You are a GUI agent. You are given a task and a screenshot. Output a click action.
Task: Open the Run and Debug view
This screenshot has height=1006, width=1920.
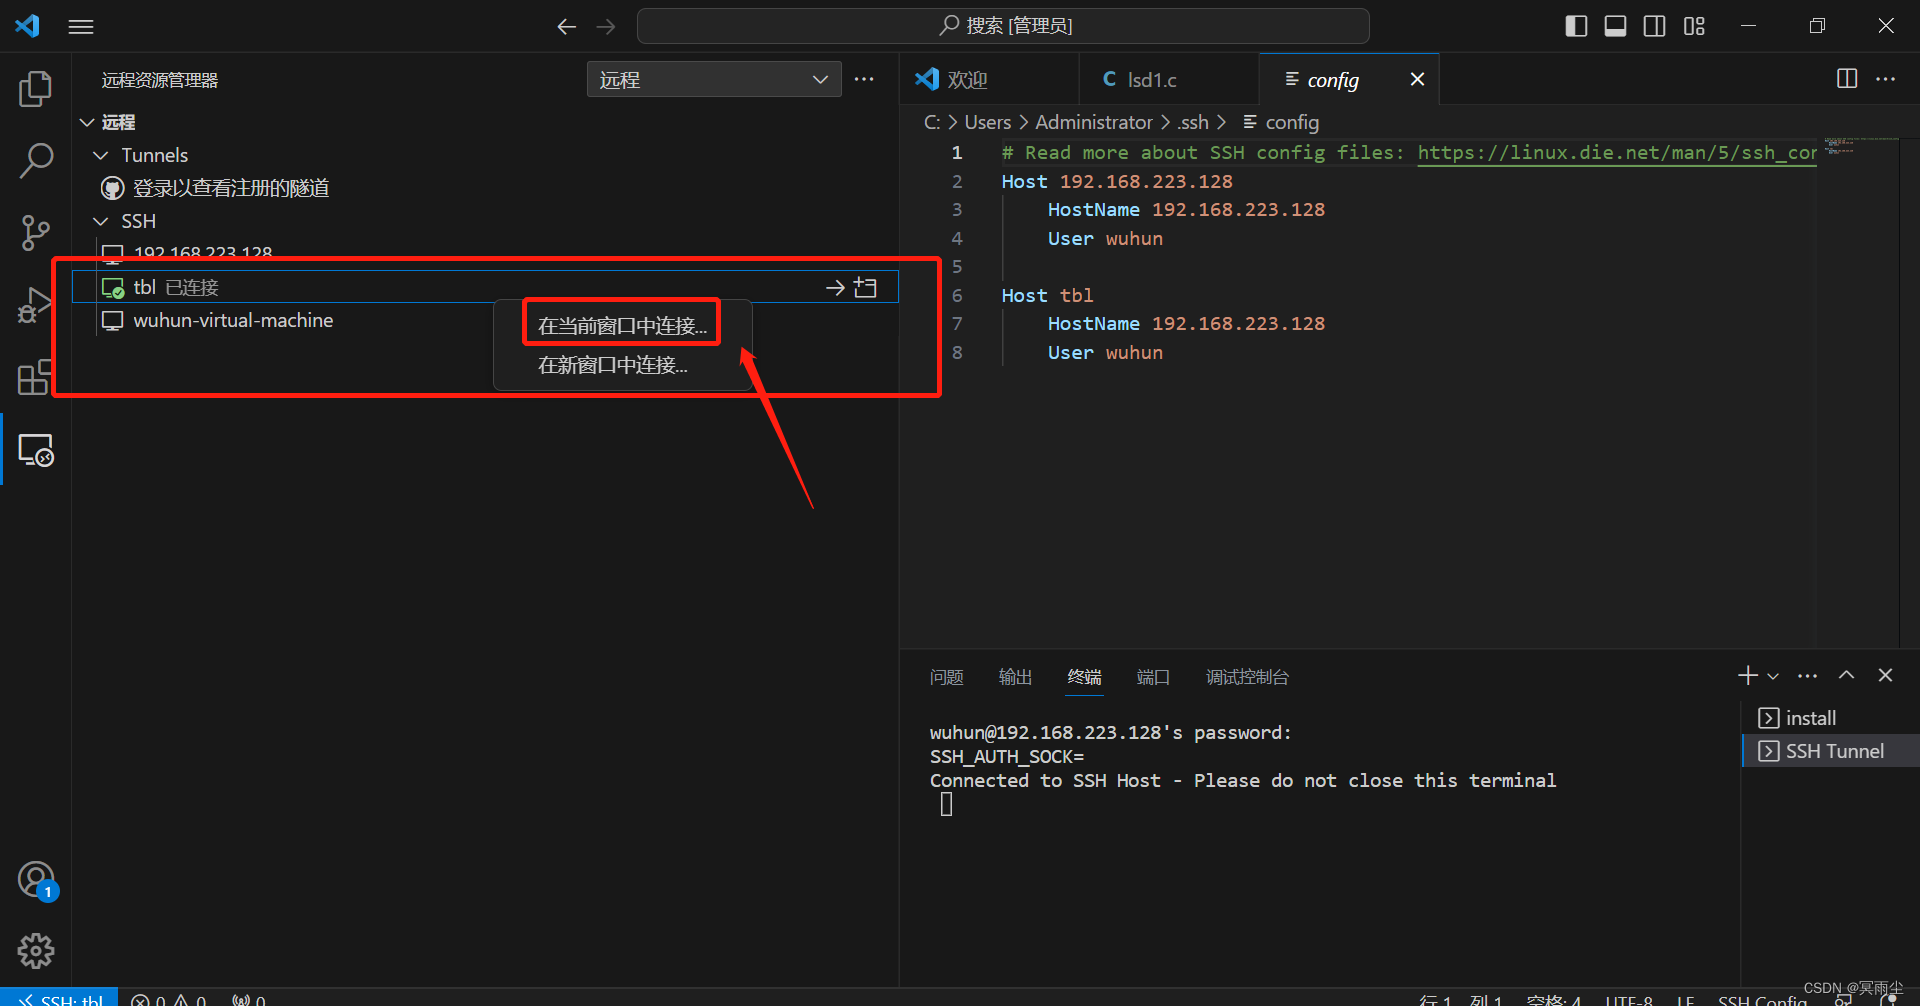[36, 304]
